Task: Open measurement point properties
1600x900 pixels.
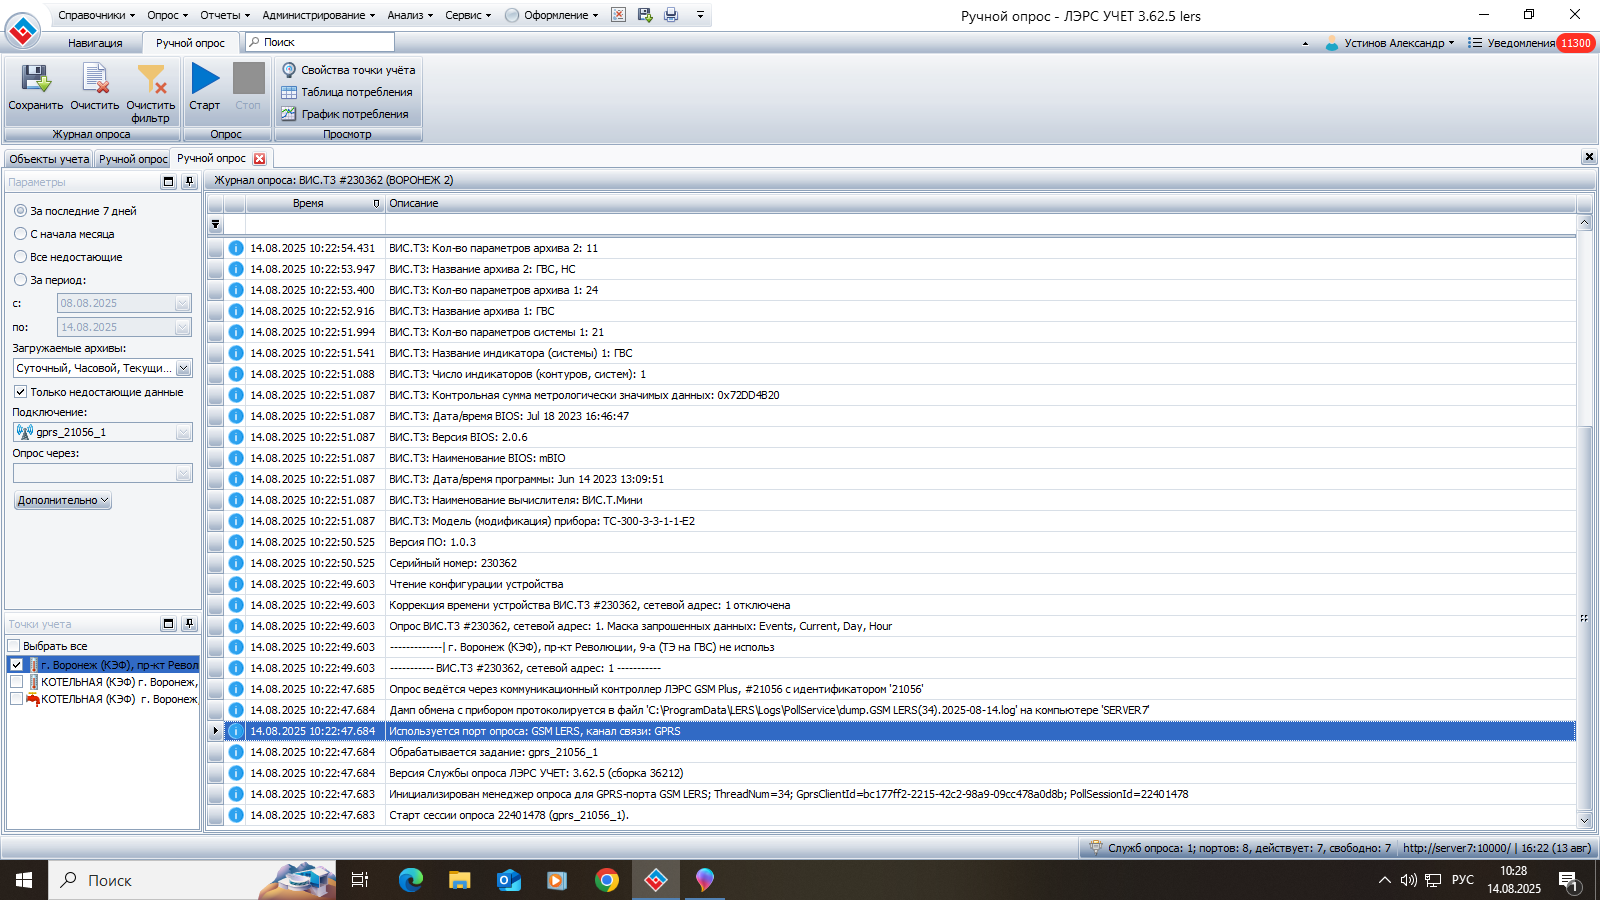Action: tap(348, 70)
